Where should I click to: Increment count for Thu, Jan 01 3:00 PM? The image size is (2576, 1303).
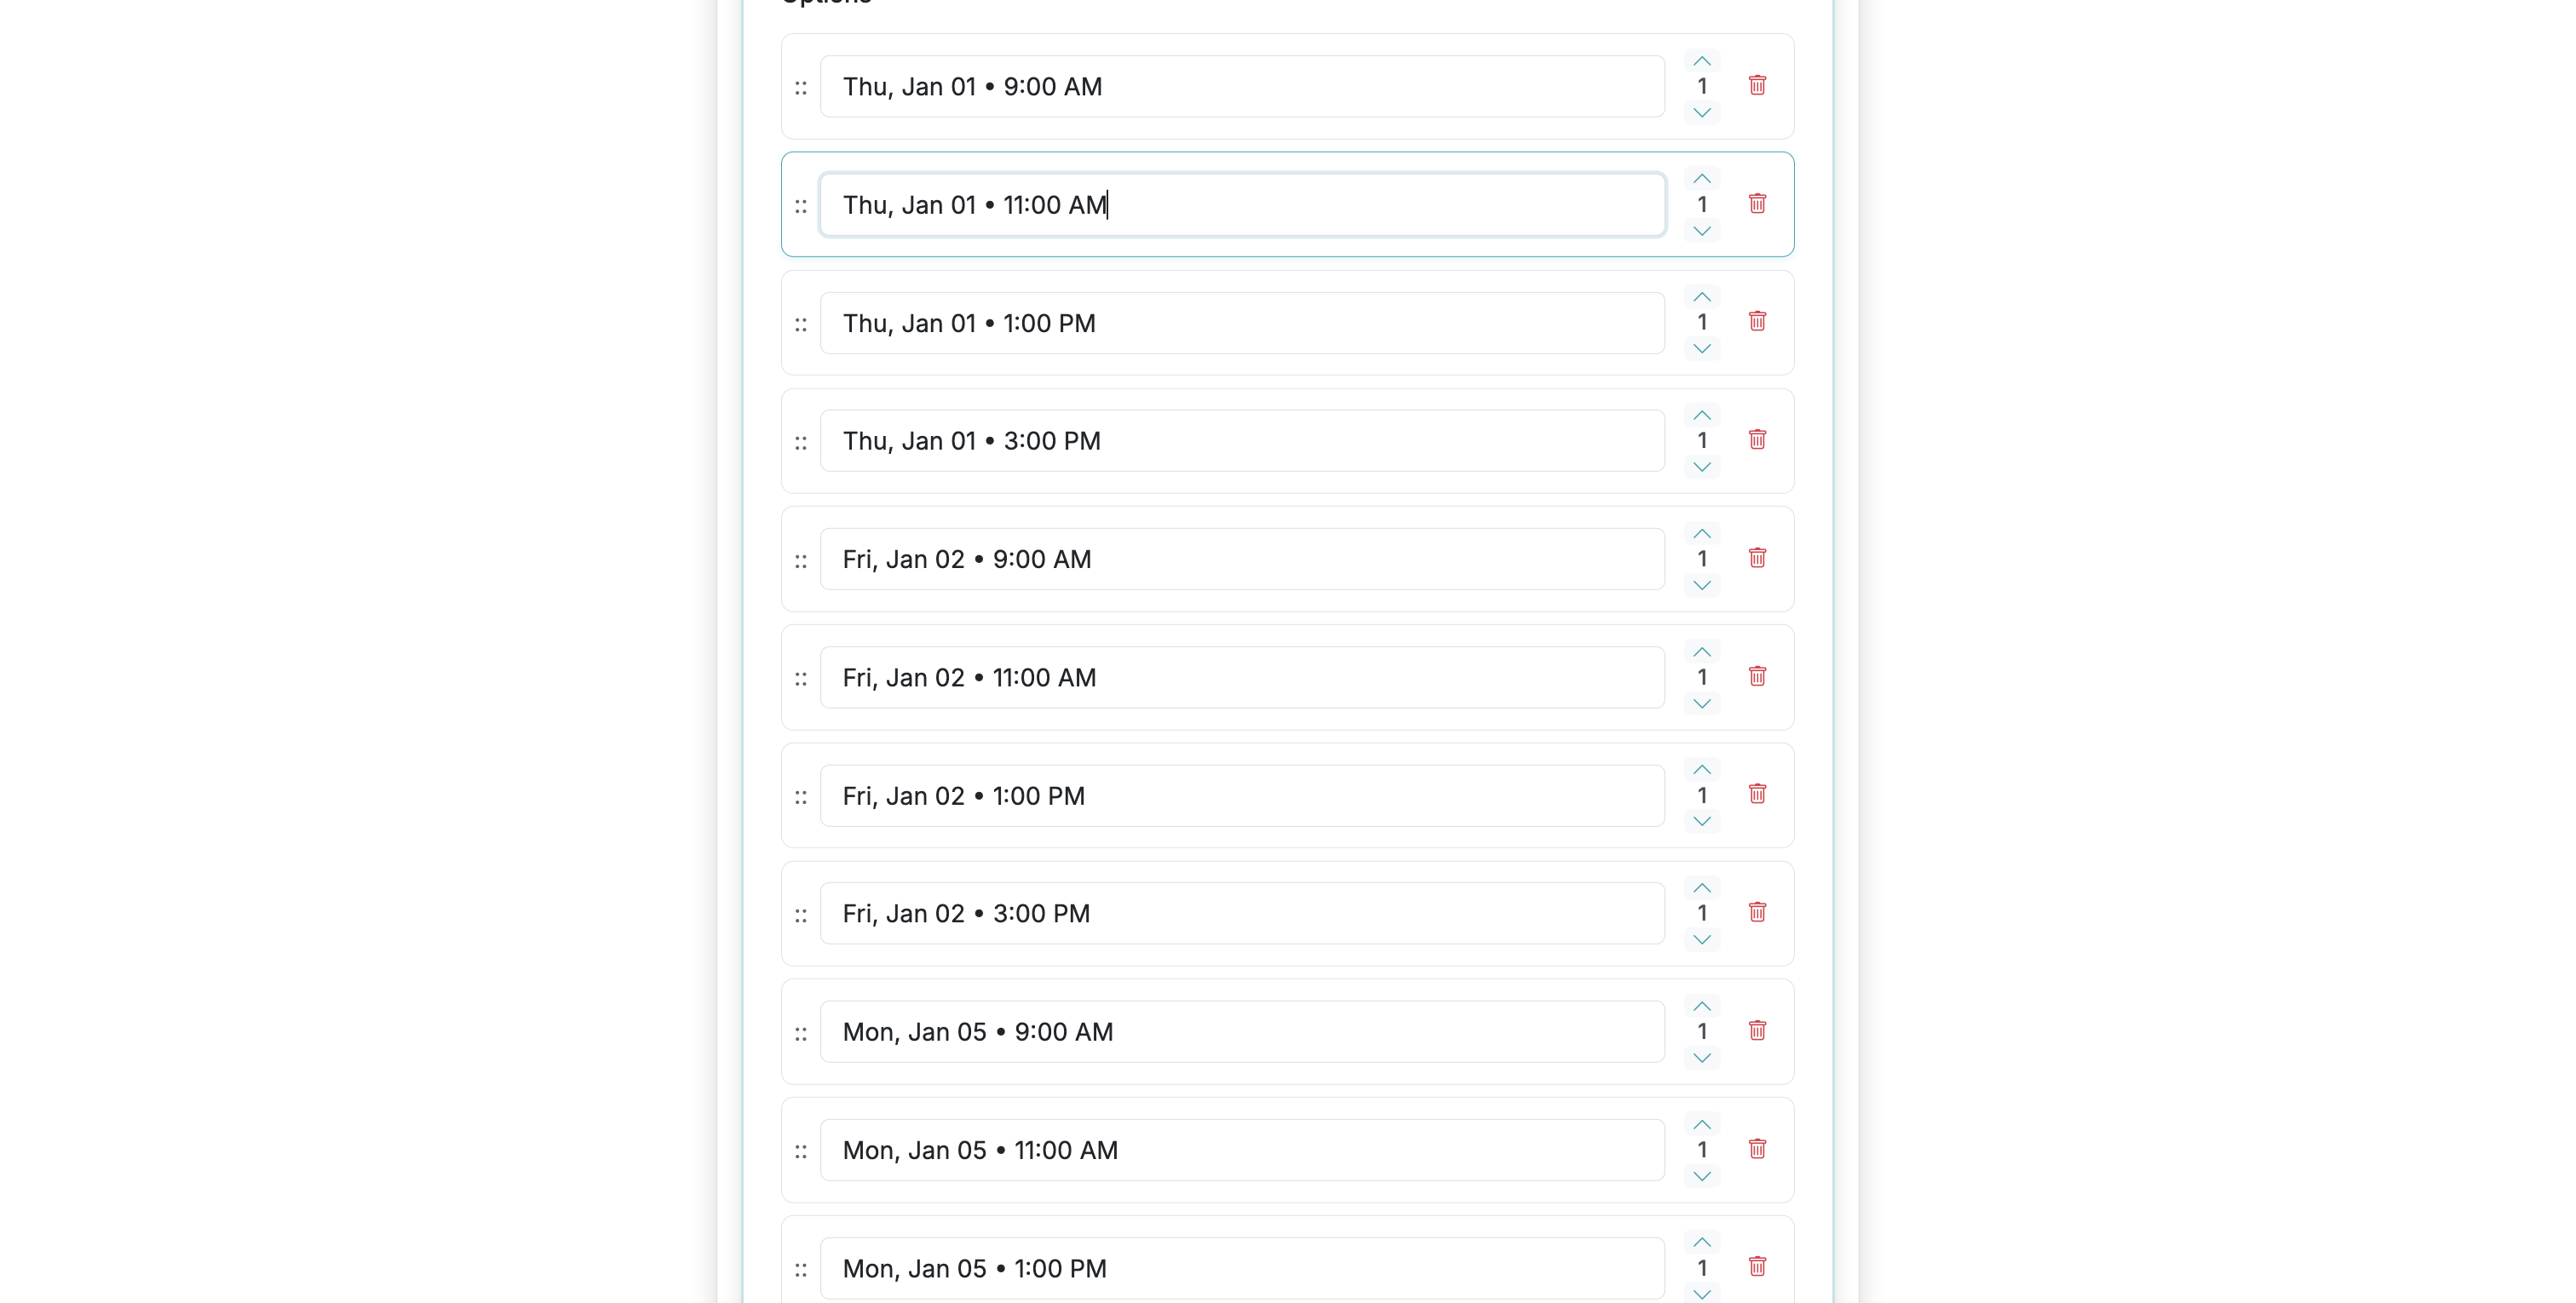click(1700, 414)
